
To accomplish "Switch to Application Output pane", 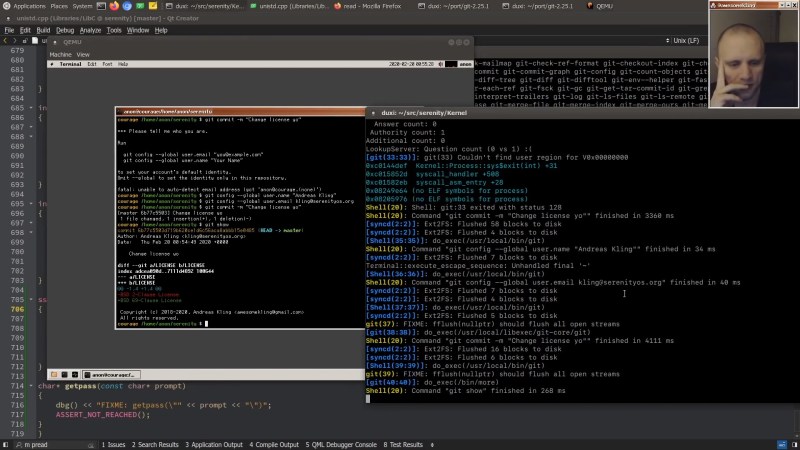I will coord(214,444).
